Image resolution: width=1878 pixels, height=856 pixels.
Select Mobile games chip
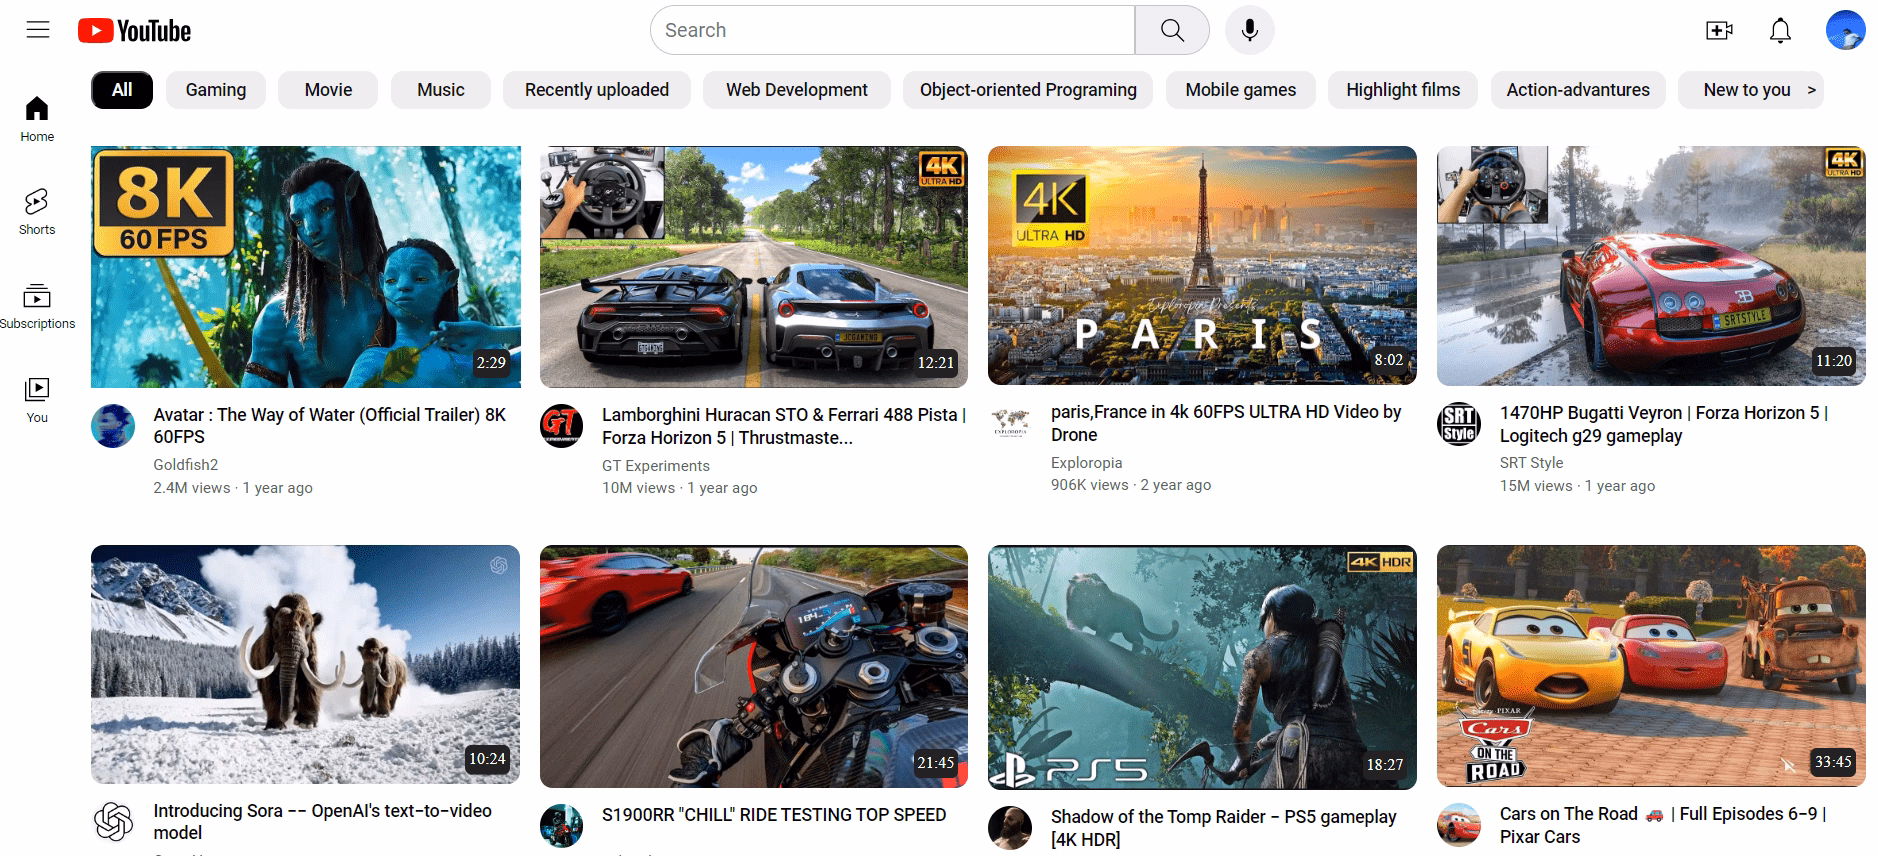pyautogui.click(x=1241, y=90)
